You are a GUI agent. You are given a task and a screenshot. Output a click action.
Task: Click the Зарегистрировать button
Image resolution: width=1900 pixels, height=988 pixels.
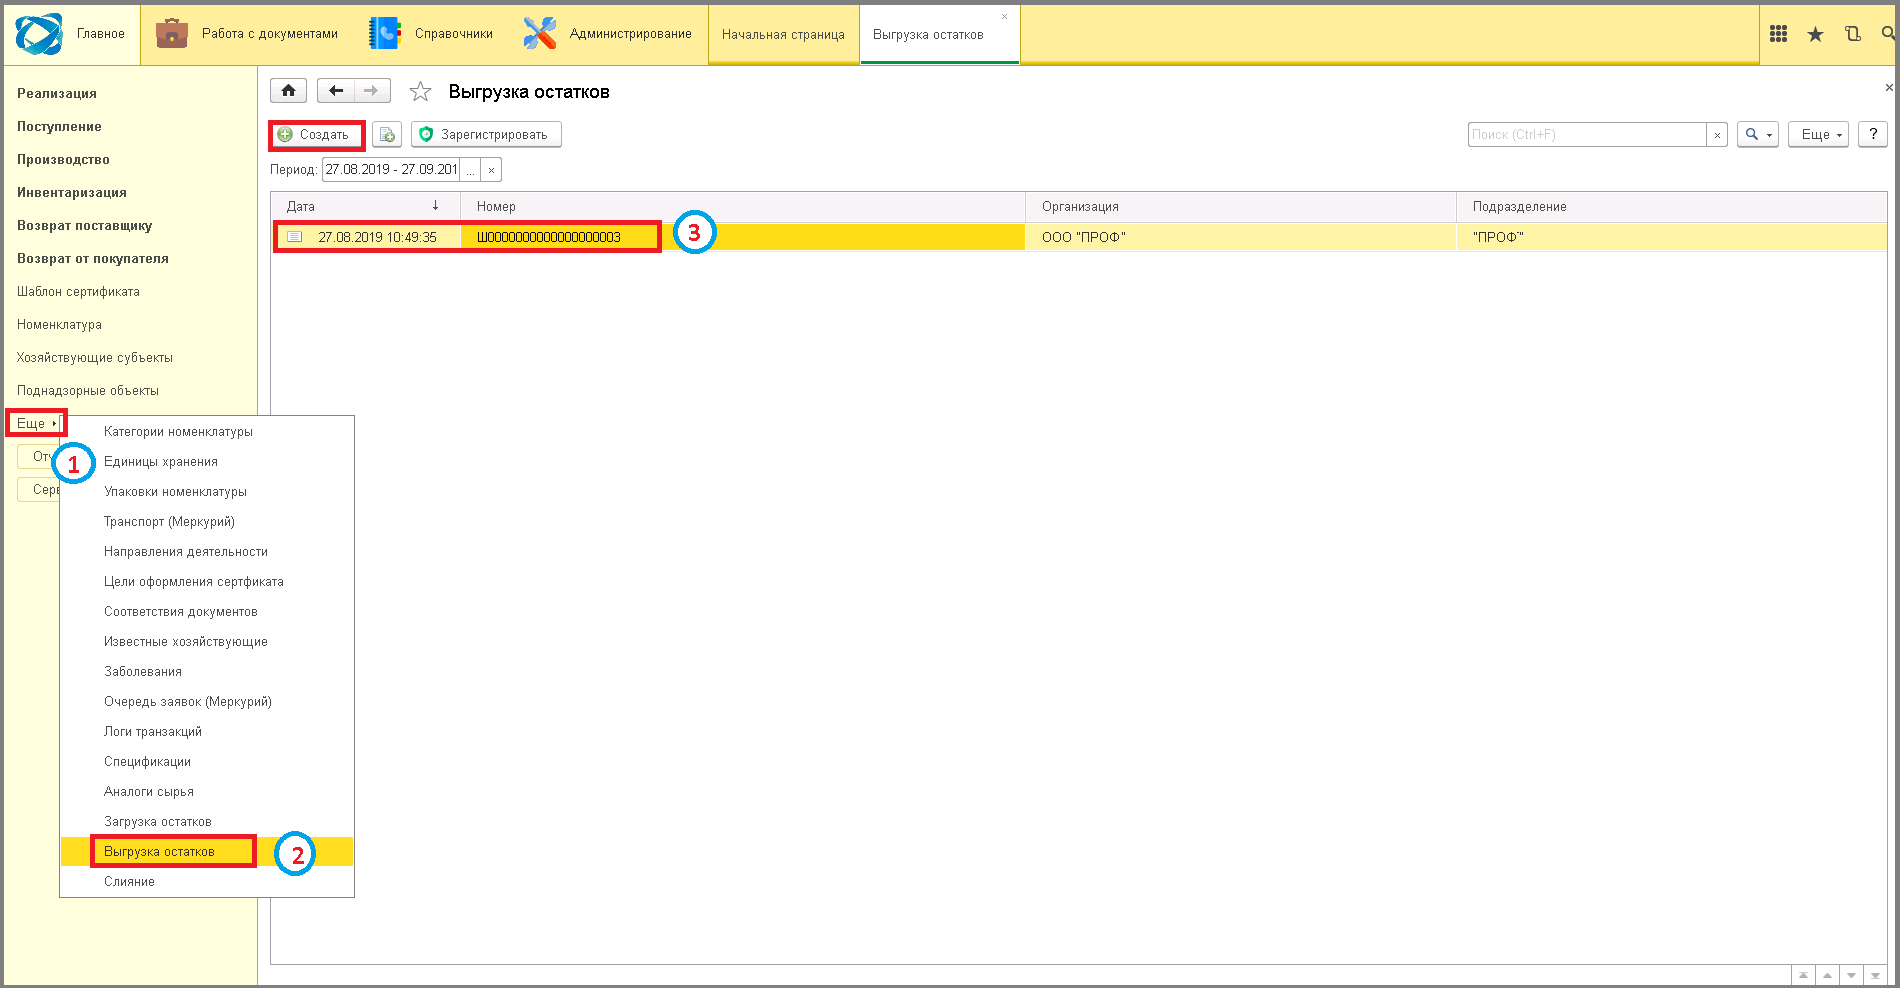click(486, 134)
